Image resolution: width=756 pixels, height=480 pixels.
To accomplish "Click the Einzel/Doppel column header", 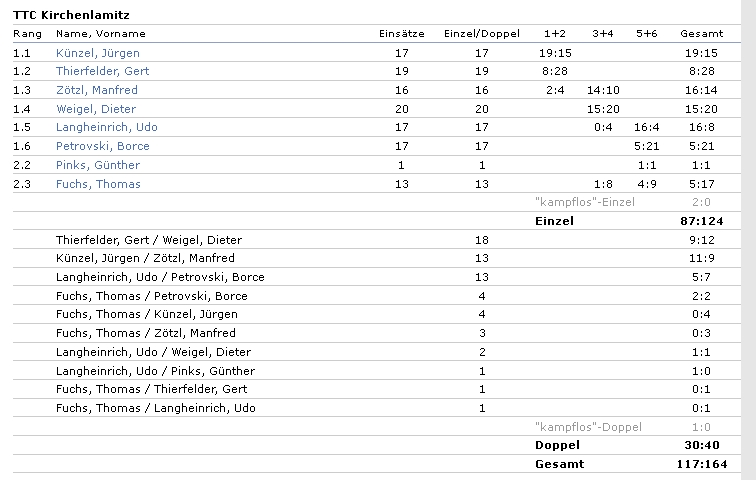I will (x=482, y=34).
